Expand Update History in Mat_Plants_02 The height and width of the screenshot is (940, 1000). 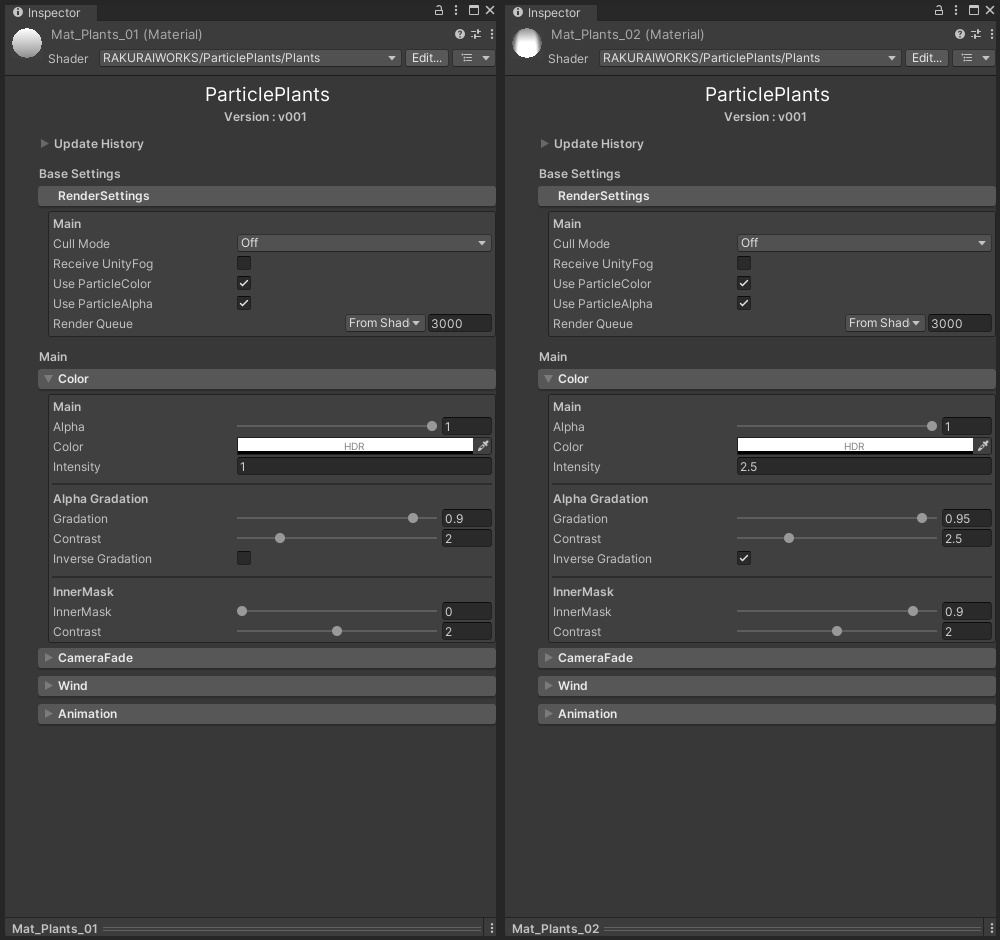(x=544, y=143)
